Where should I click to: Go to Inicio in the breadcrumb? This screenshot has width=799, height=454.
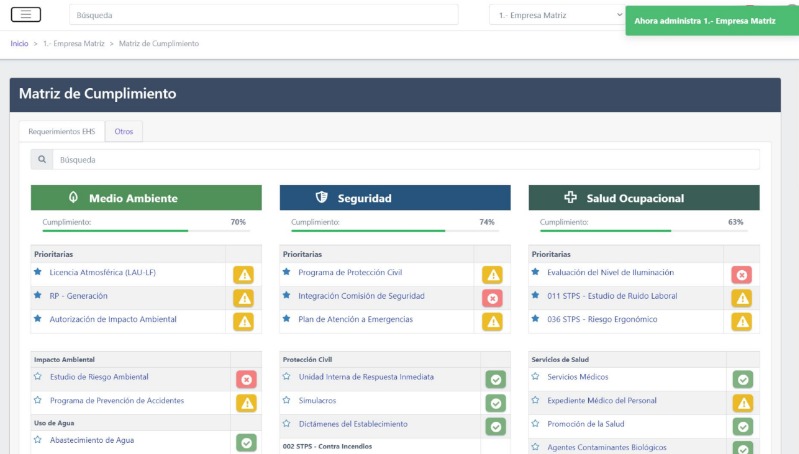tap(19, 44)
